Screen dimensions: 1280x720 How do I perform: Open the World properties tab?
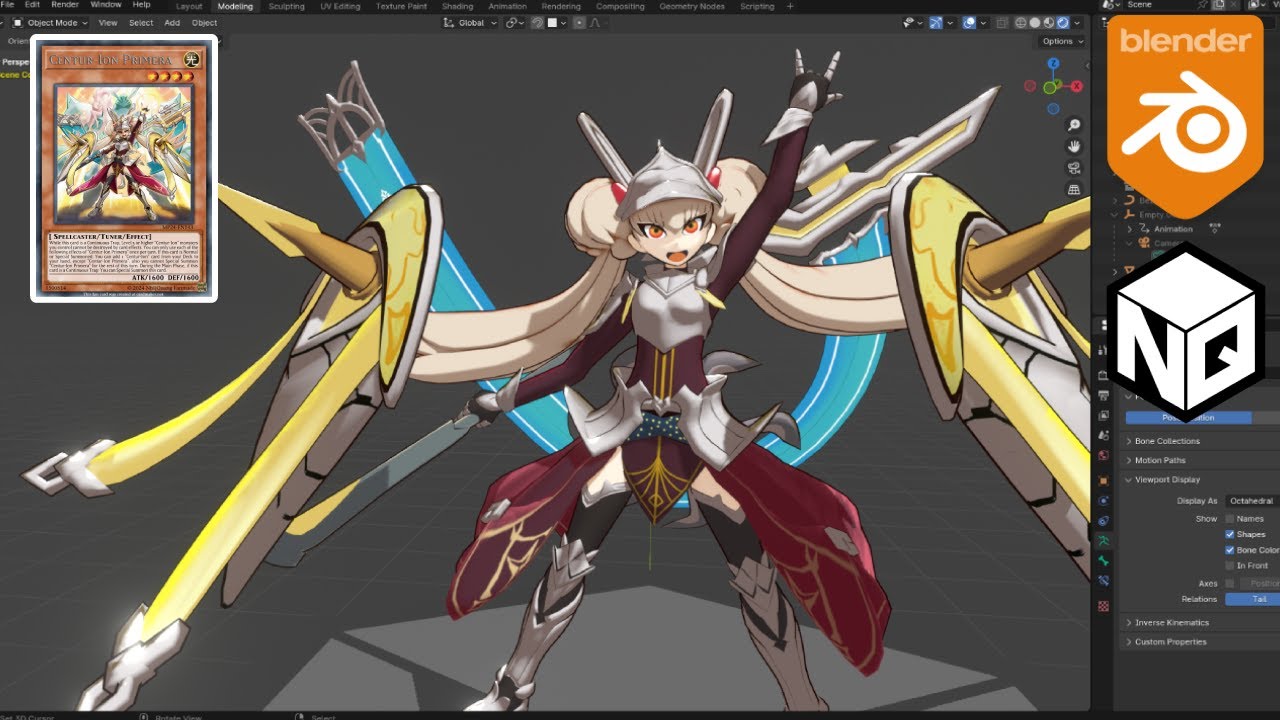pos(1103,455)
